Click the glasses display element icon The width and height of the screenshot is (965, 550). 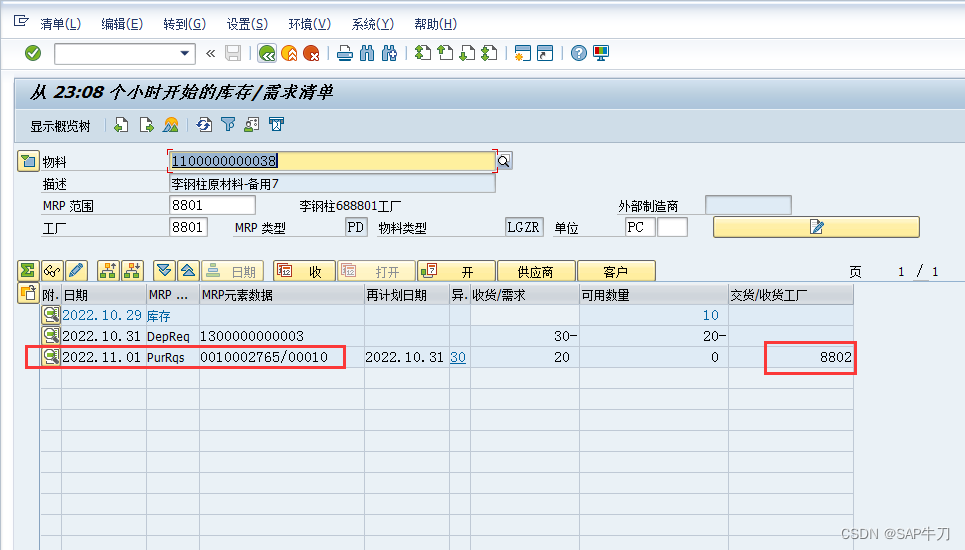[x=52, y=271]
